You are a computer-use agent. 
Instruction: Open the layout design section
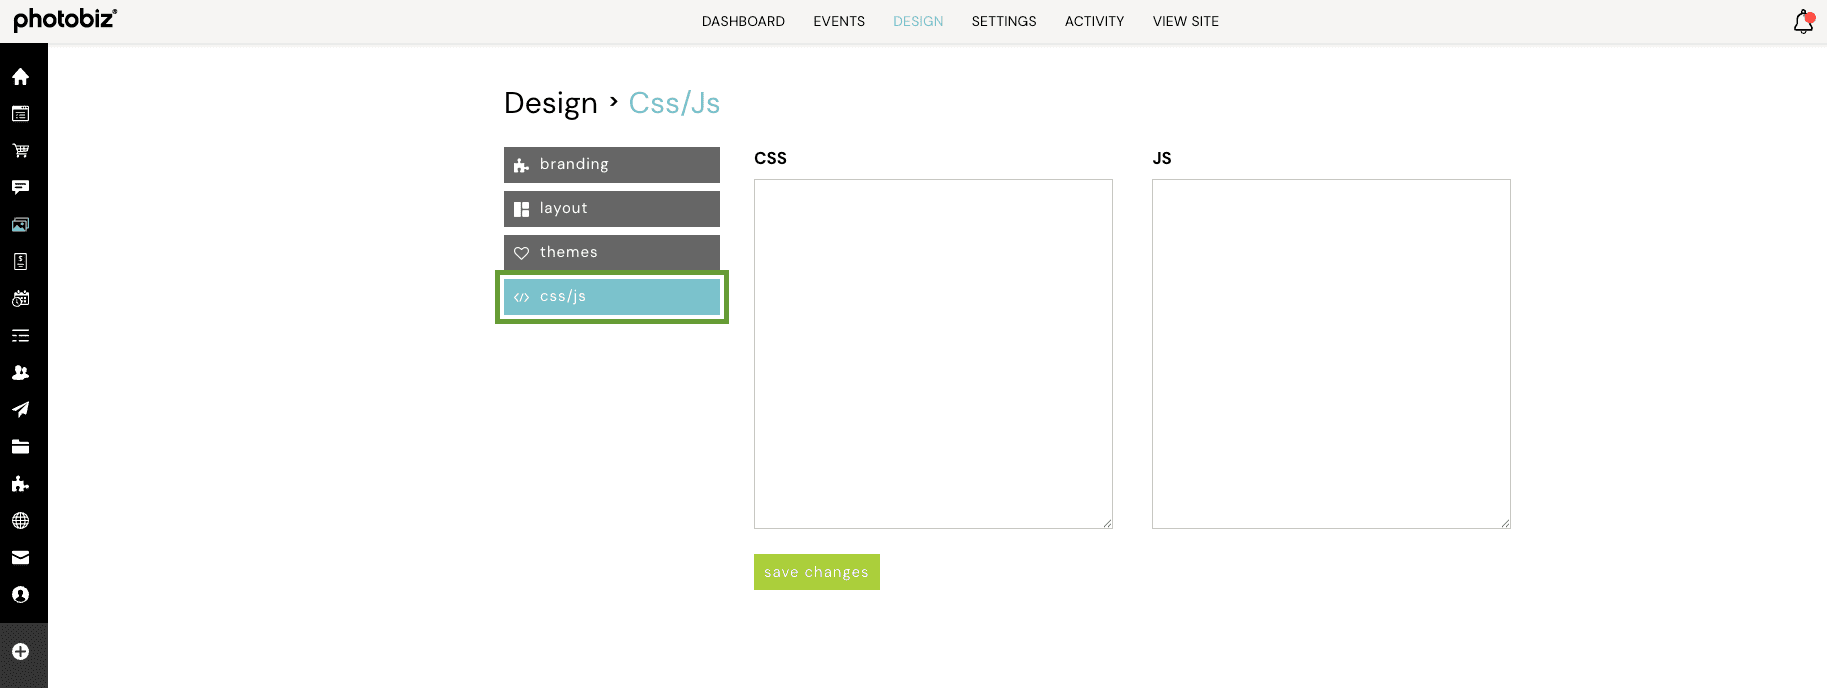point(612,209)
